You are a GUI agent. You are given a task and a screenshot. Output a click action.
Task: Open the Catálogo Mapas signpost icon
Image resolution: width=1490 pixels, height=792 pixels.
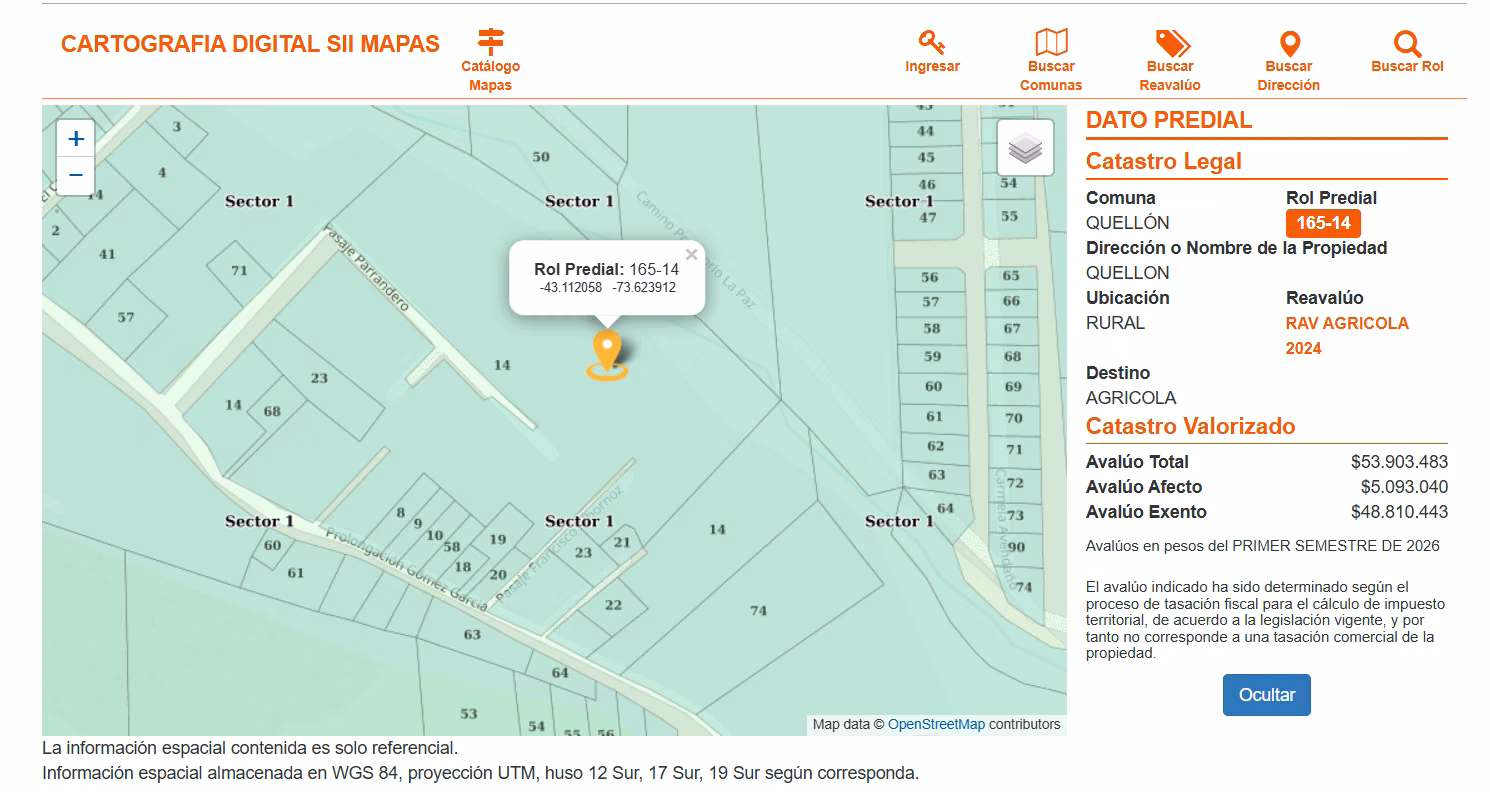tap(491, 42)
